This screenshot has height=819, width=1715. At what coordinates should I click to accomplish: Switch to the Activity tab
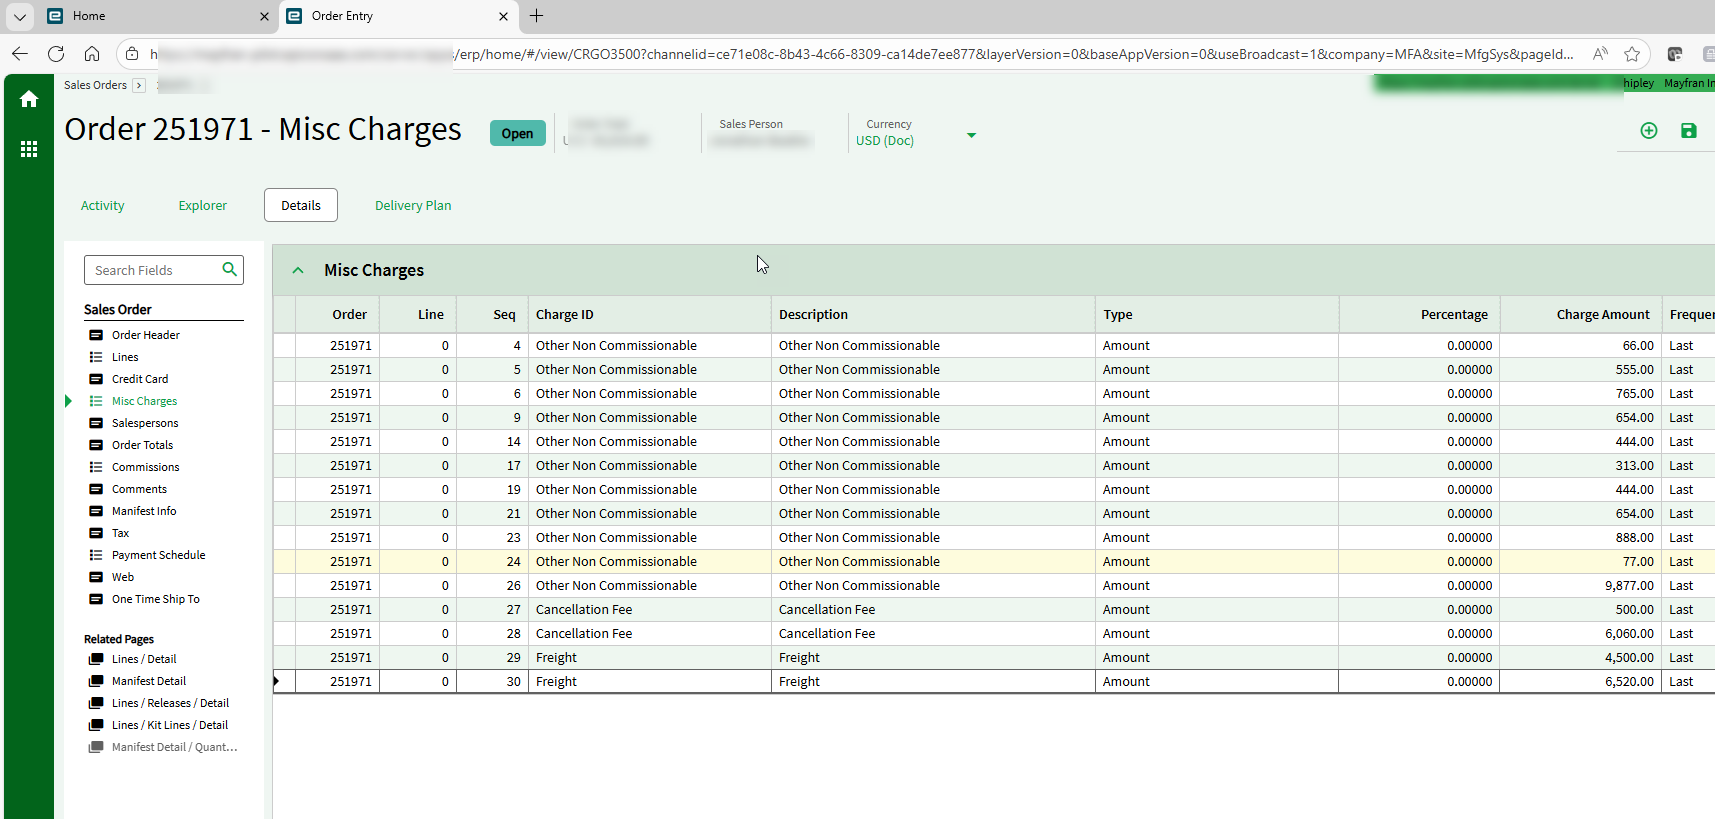103,206
